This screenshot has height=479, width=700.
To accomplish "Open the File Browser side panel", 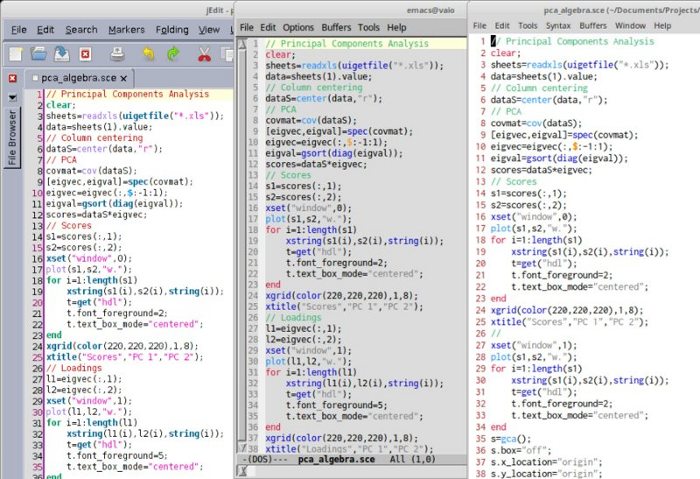I will pyautogui.click(x=11, y=136).
